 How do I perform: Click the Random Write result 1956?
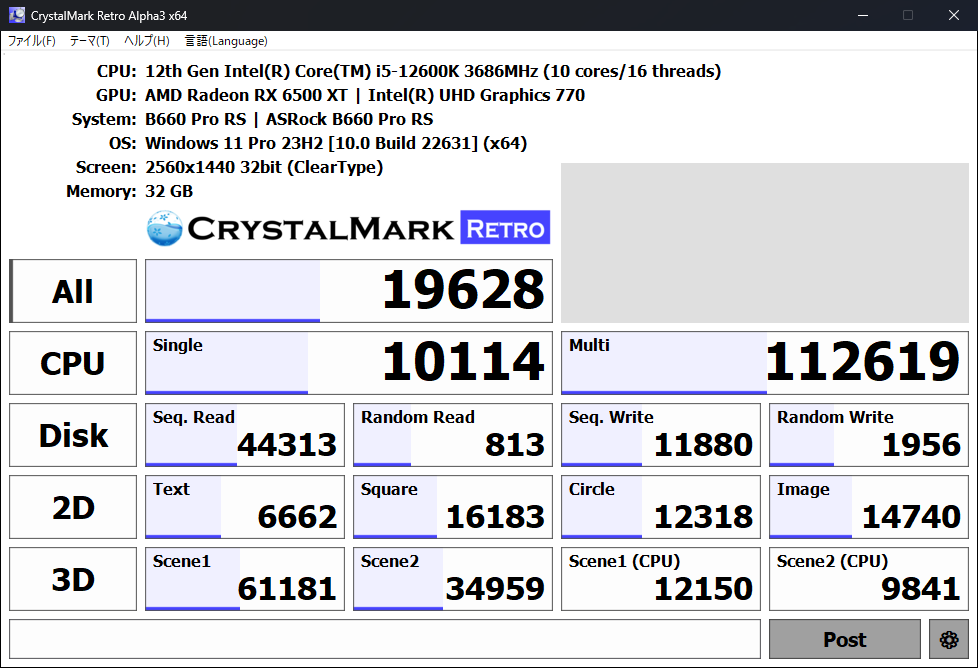(869, 435)
